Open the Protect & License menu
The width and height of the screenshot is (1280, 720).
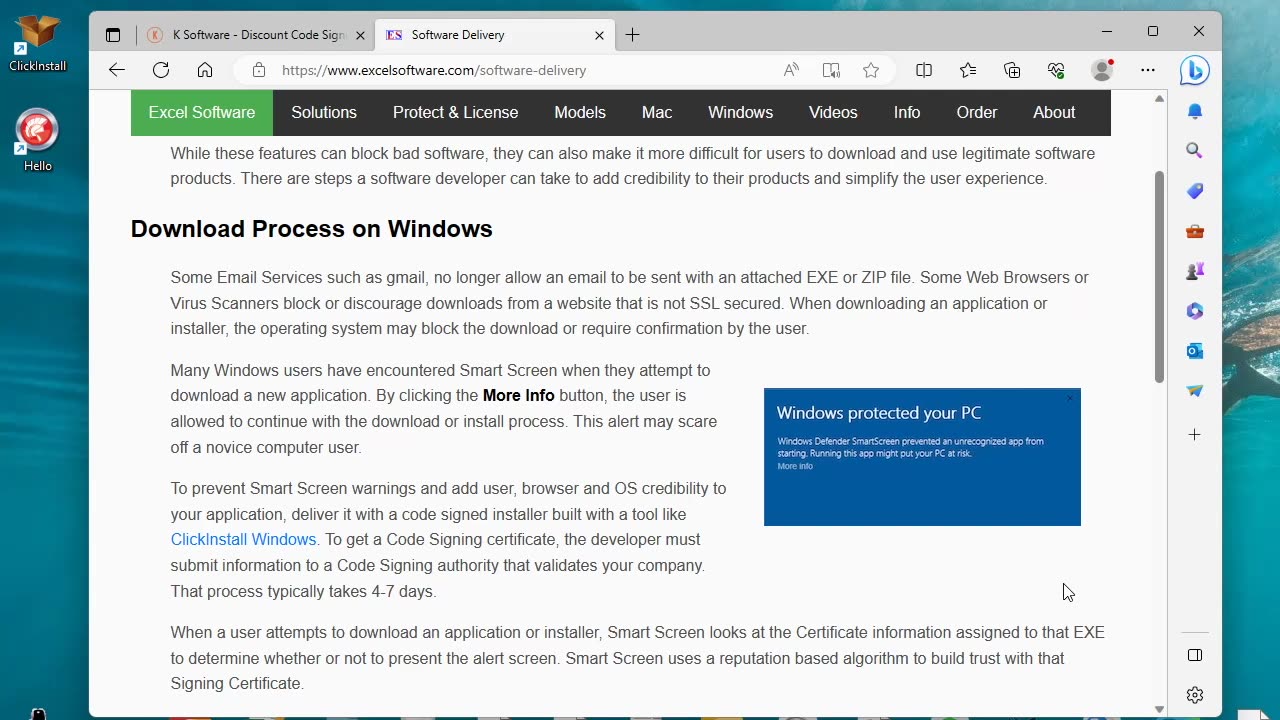[456, 113]
